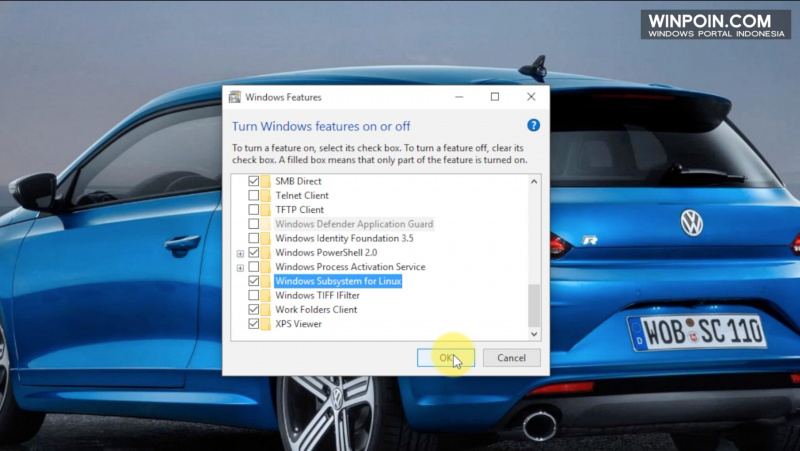
Task: Open the blue help question-mark icon
Action: 533,125
